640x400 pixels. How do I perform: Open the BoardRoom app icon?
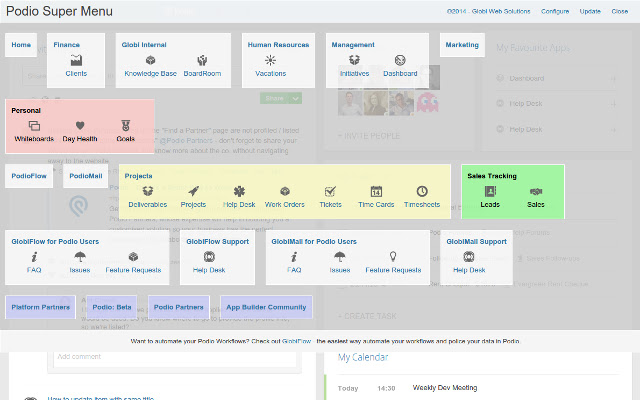(202, 60)
